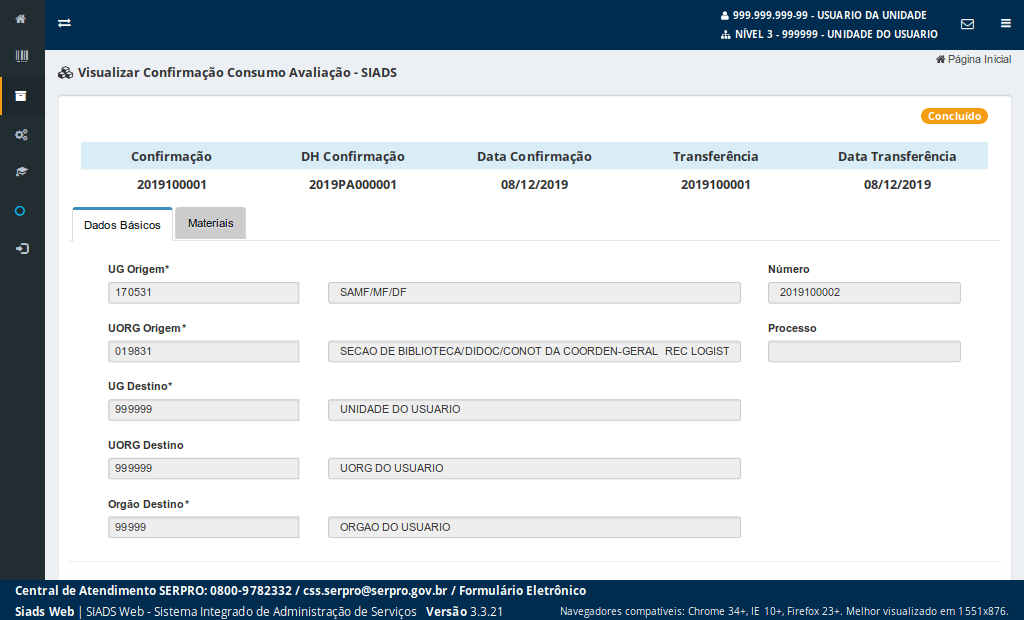Click the UG Origem code field 170531

tap(204, 293)
